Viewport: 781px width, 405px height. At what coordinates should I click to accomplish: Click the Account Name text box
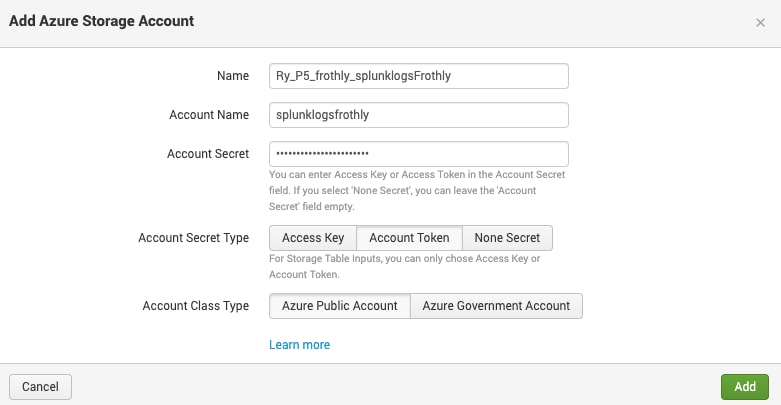tap(419, 115)
